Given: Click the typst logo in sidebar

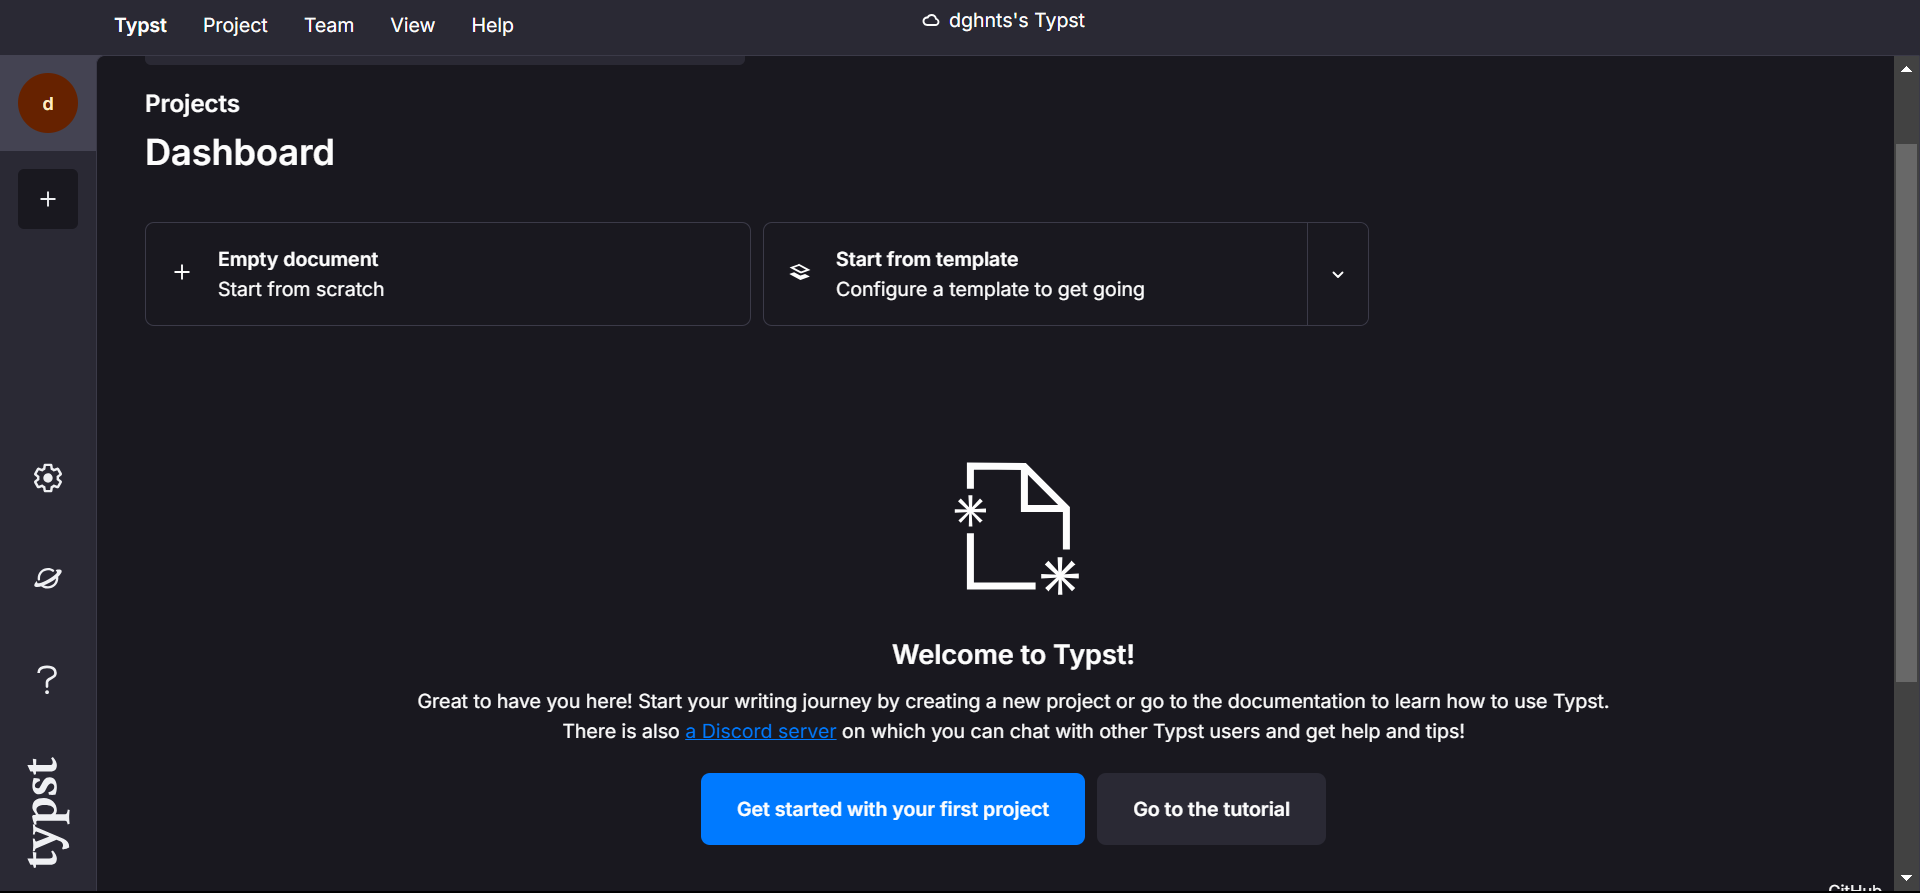Looking at the screenshot, I should [46, 811].
